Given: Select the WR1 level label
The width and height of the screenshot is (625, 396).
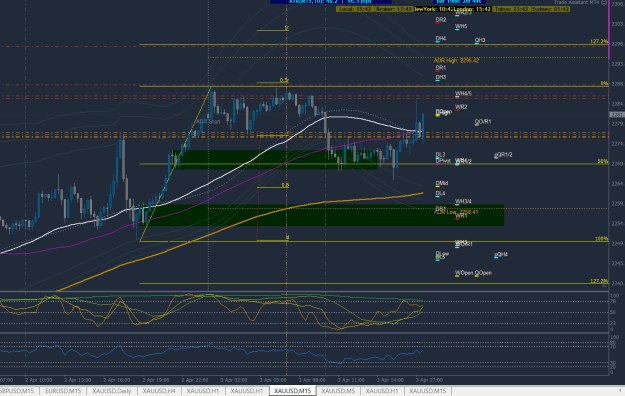Looking at the screenshot, I should 461,216.
